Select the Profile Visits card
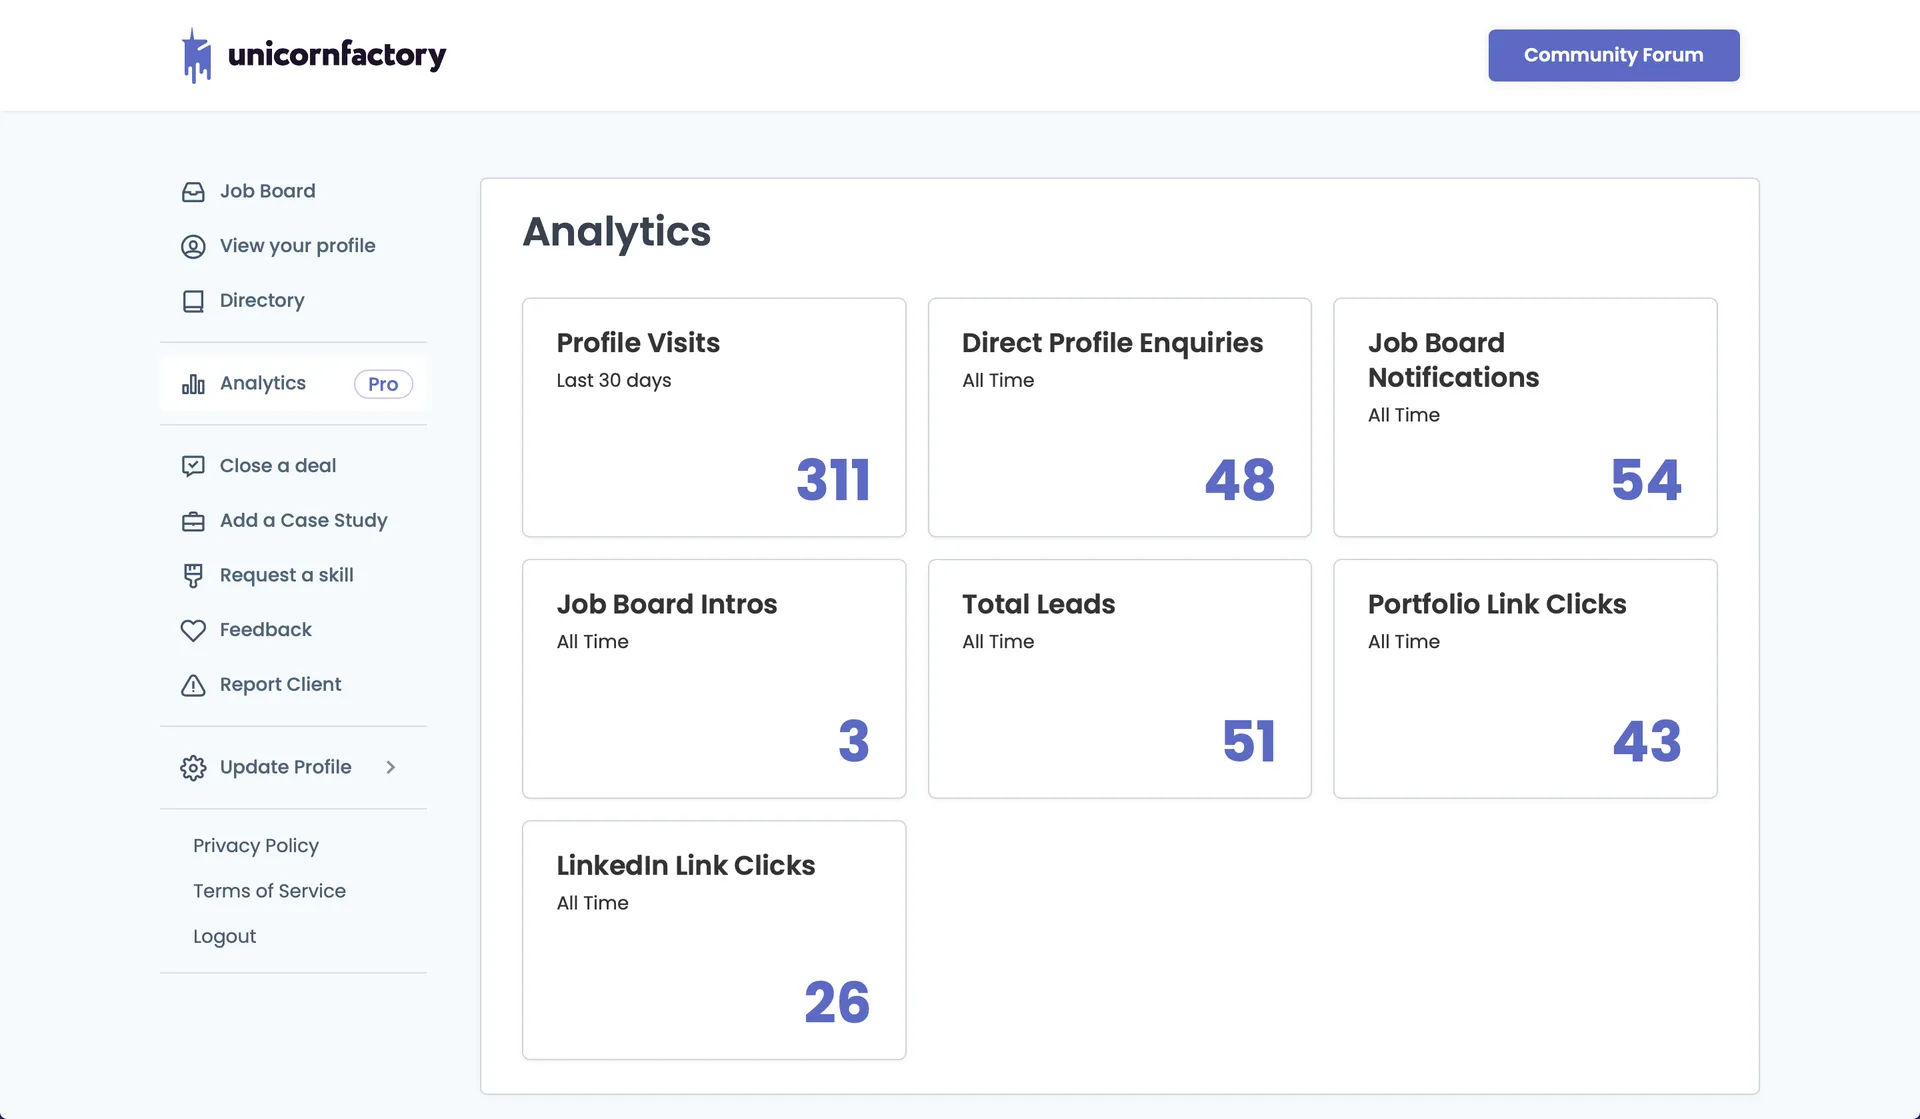Image resolution: width=1920 pixels, height=1119 pixels. tap(714, 417)
